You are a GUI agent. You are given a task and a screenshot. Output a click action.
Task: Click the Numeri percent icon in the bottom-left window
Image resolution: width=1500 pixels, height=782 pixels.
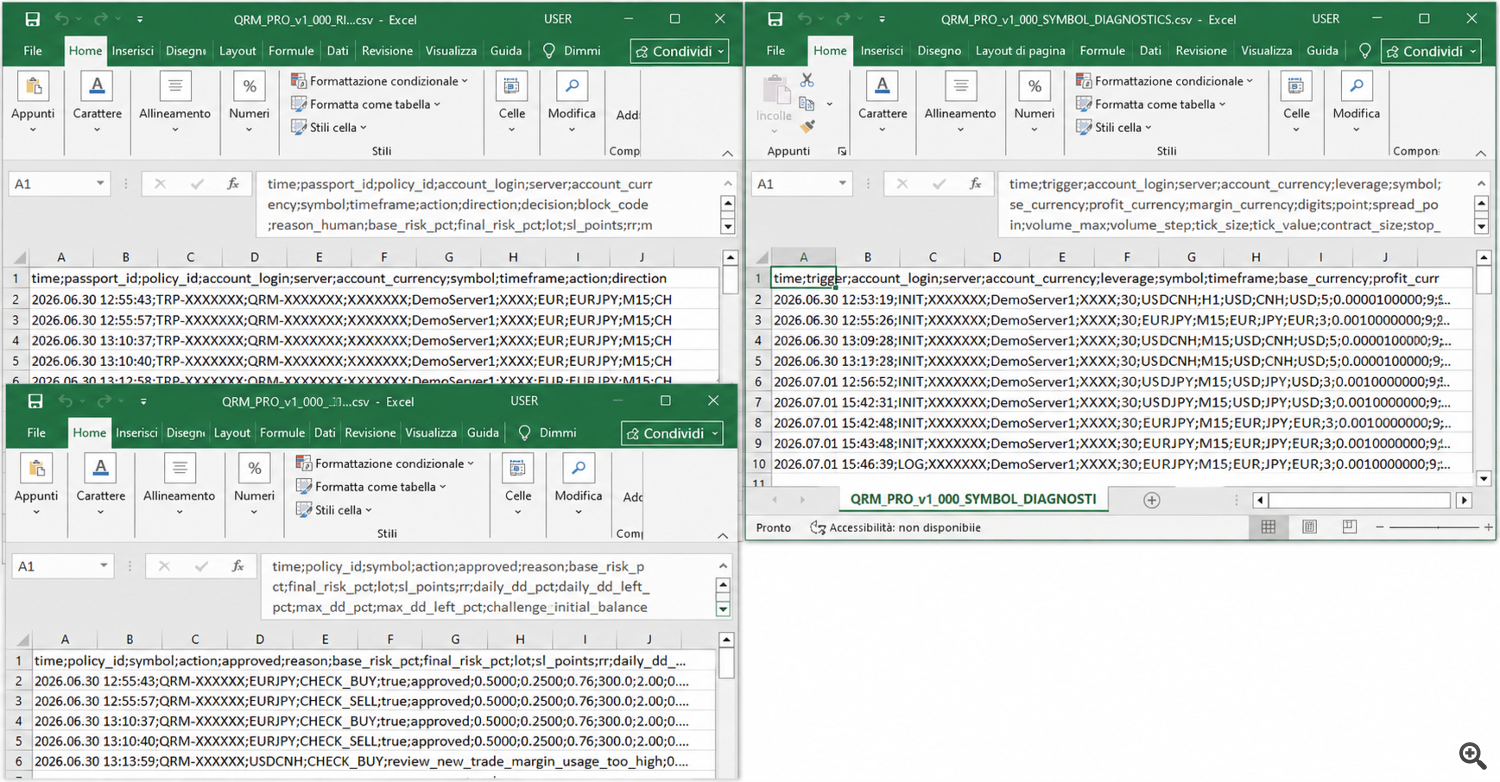tap(254, 469)
